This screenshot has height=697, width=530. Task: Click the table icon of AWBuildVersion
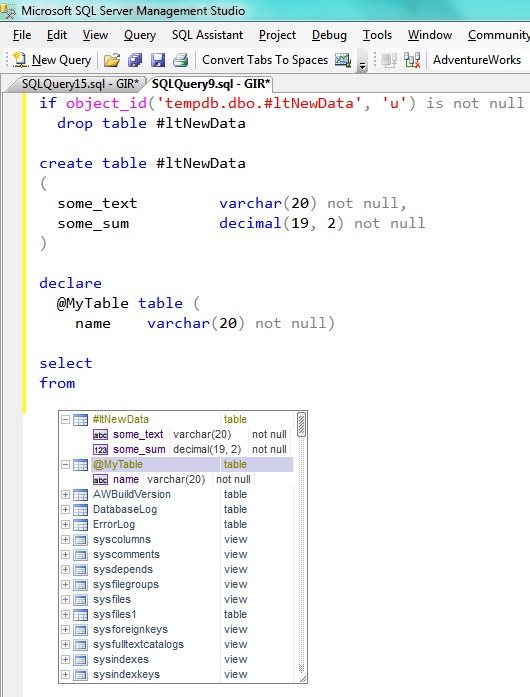(80, 495)
